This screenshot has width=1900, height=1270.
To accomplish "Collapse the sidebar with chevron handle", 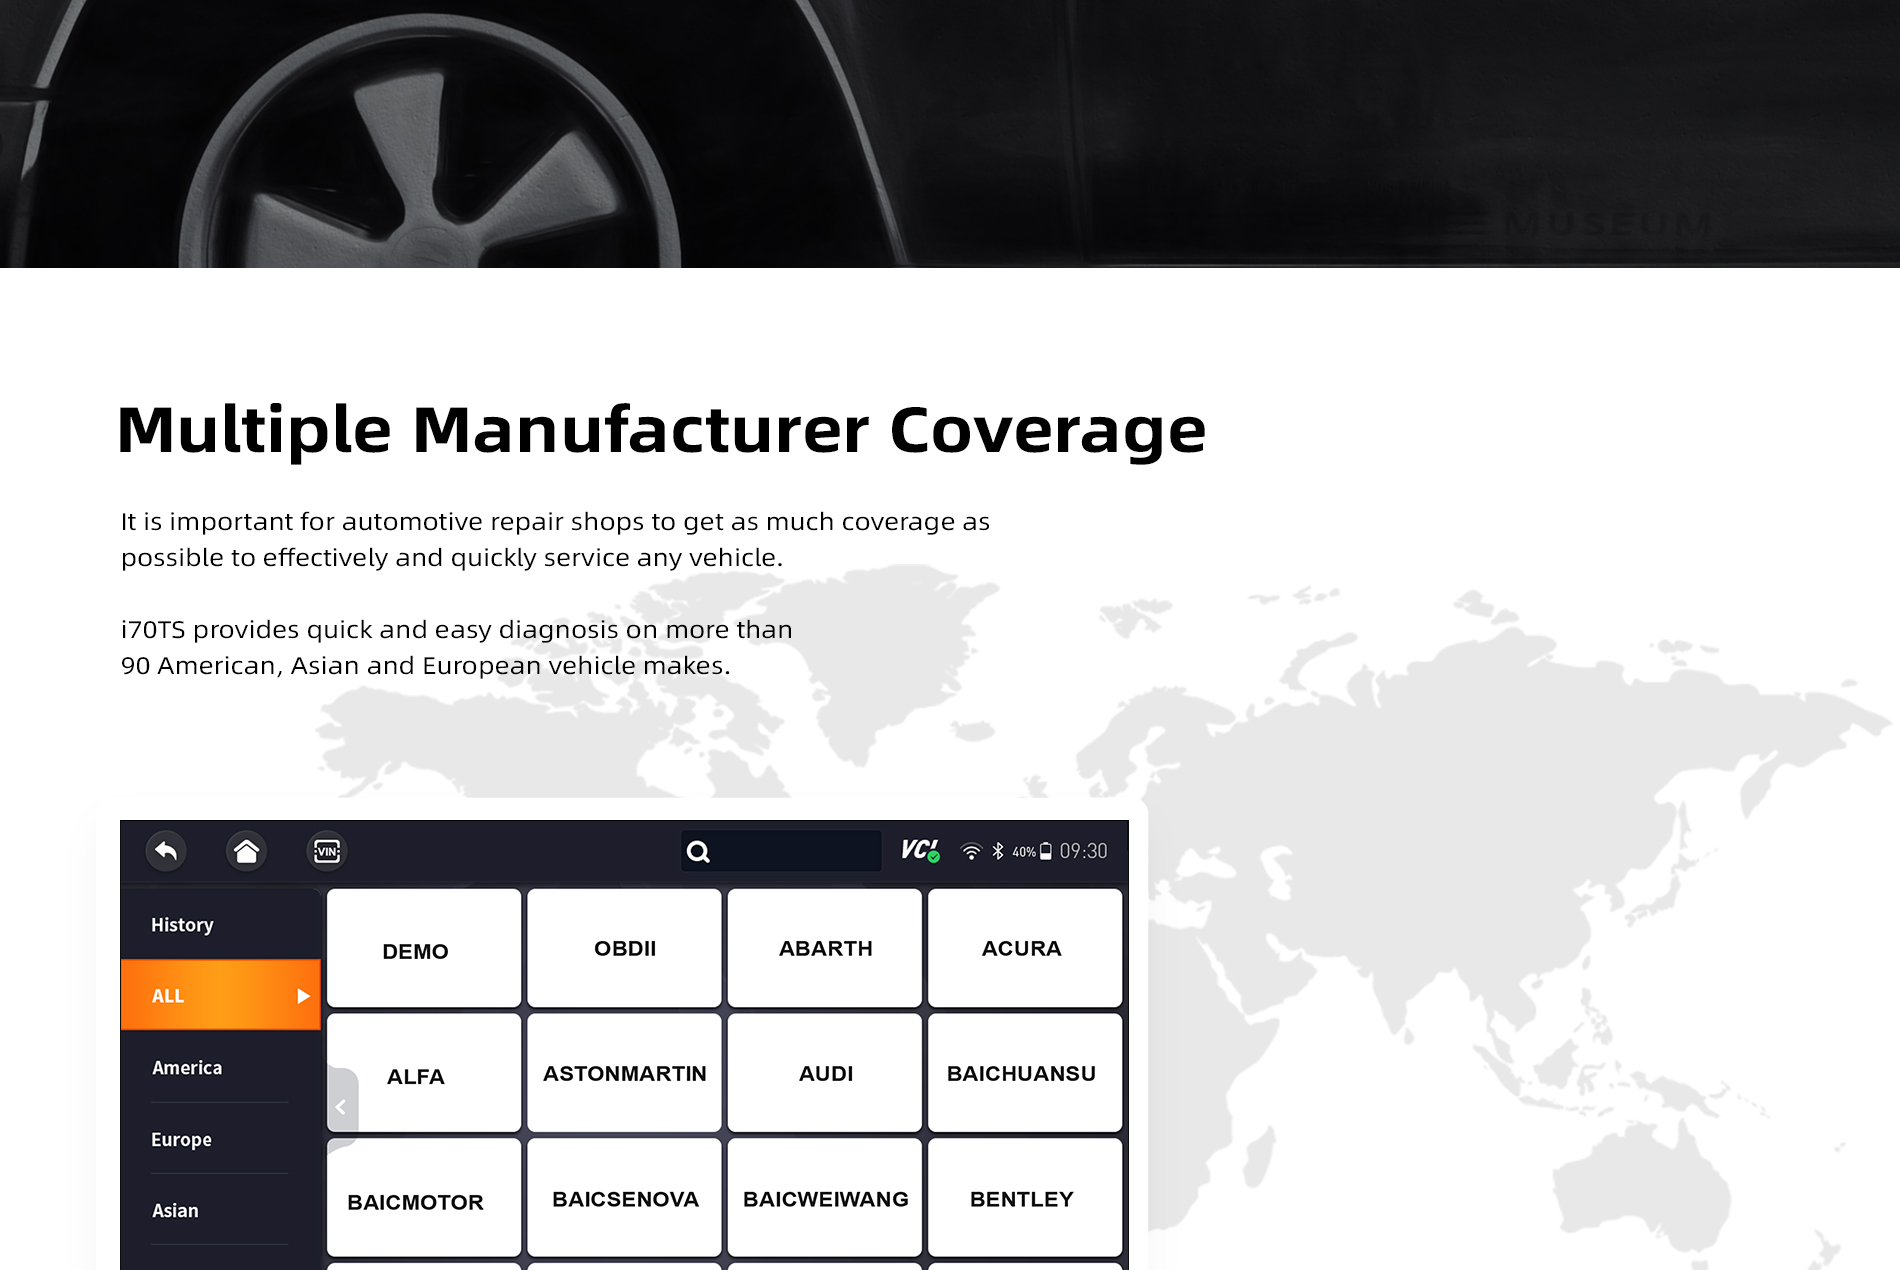I will click(x=341, y=1107).
